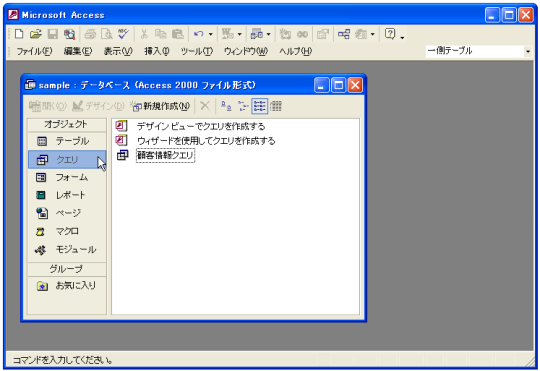This screenshot has width=540, height=371.
Task: Open the 編集(E) menu
Action: [78, 51]
